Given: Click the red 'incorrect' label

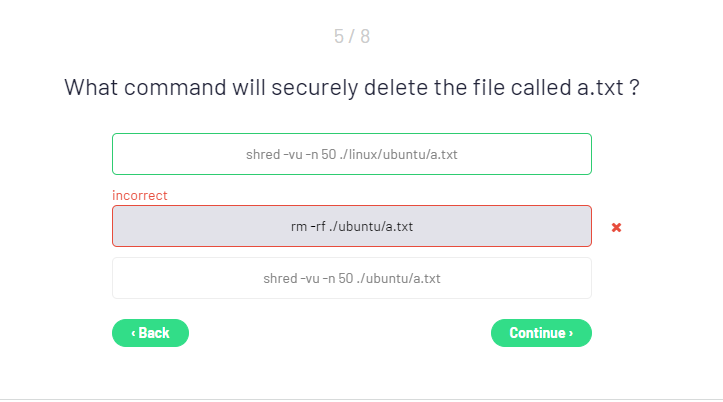Looking at the screenshot, I should coord(140,195).
